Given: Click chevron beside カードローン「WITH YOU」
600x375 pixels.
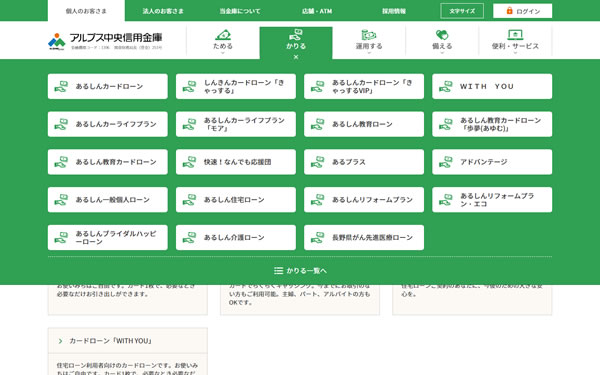Looking at the screenshot, I should [x=60, y=341].
